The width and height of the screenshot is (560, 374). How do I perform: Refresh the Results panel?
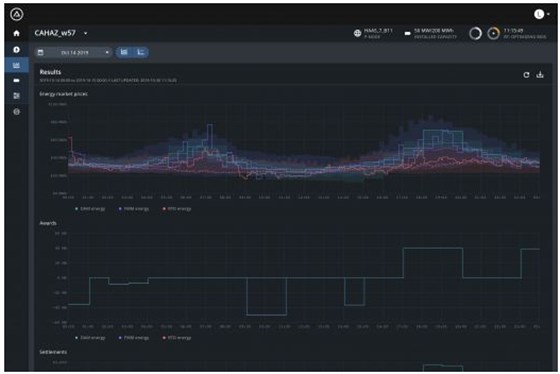[x=526, y=75]
